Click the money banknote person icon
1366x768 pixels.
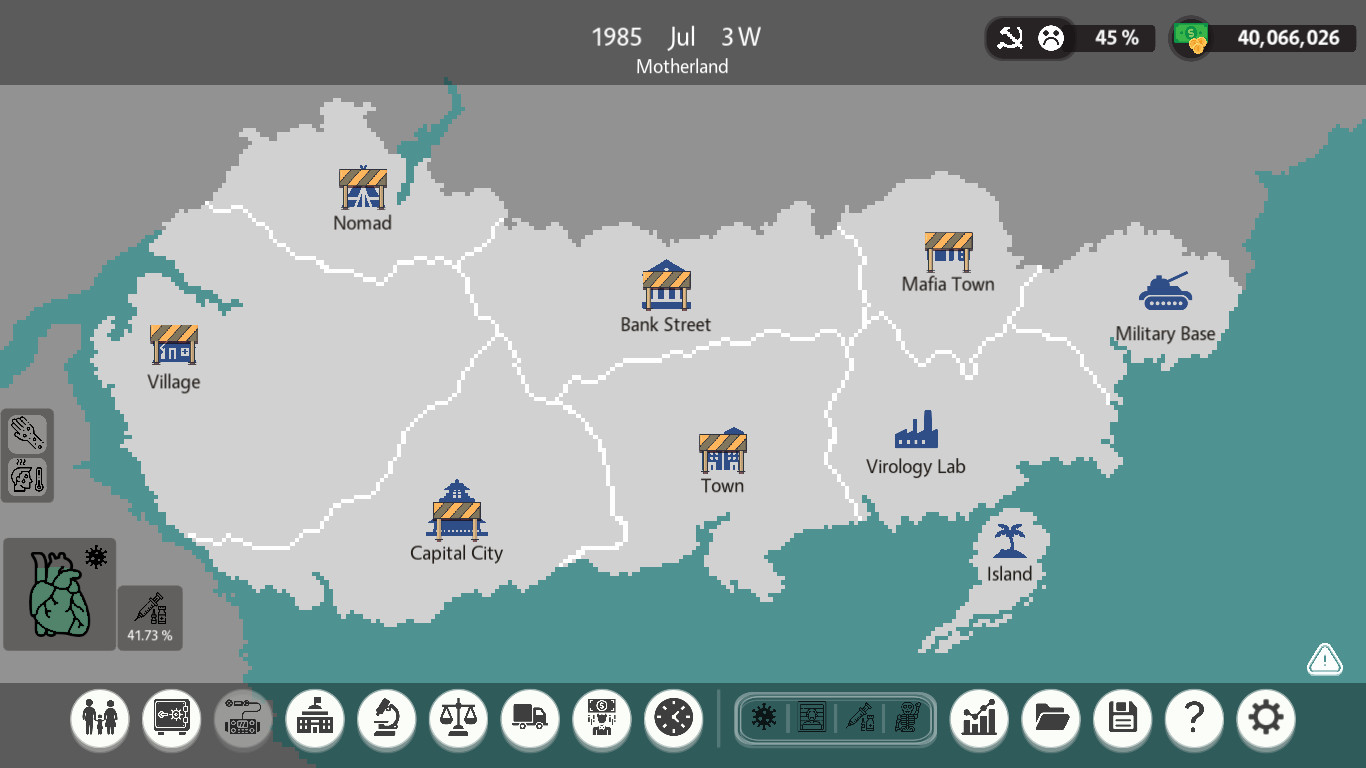[x=602, y=718]
